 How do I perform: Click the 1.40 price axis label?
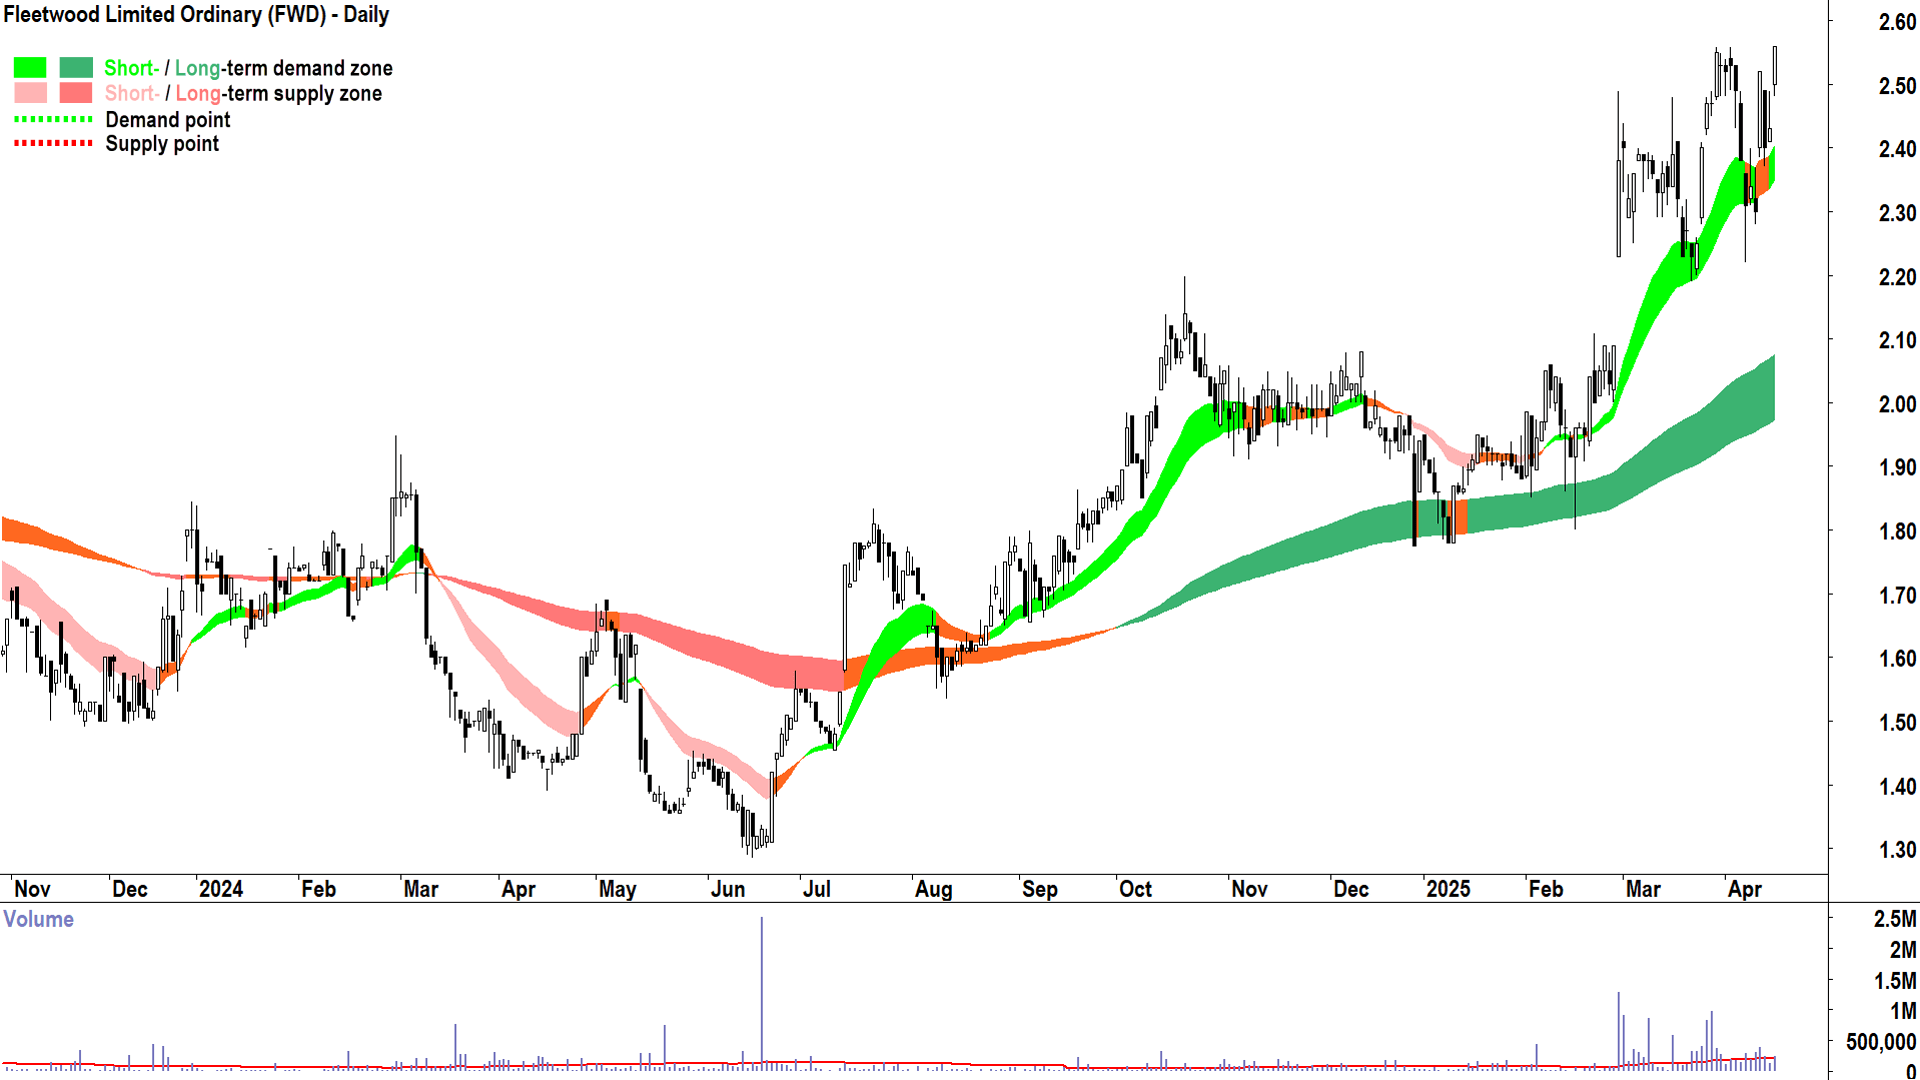pos(1897,786)
